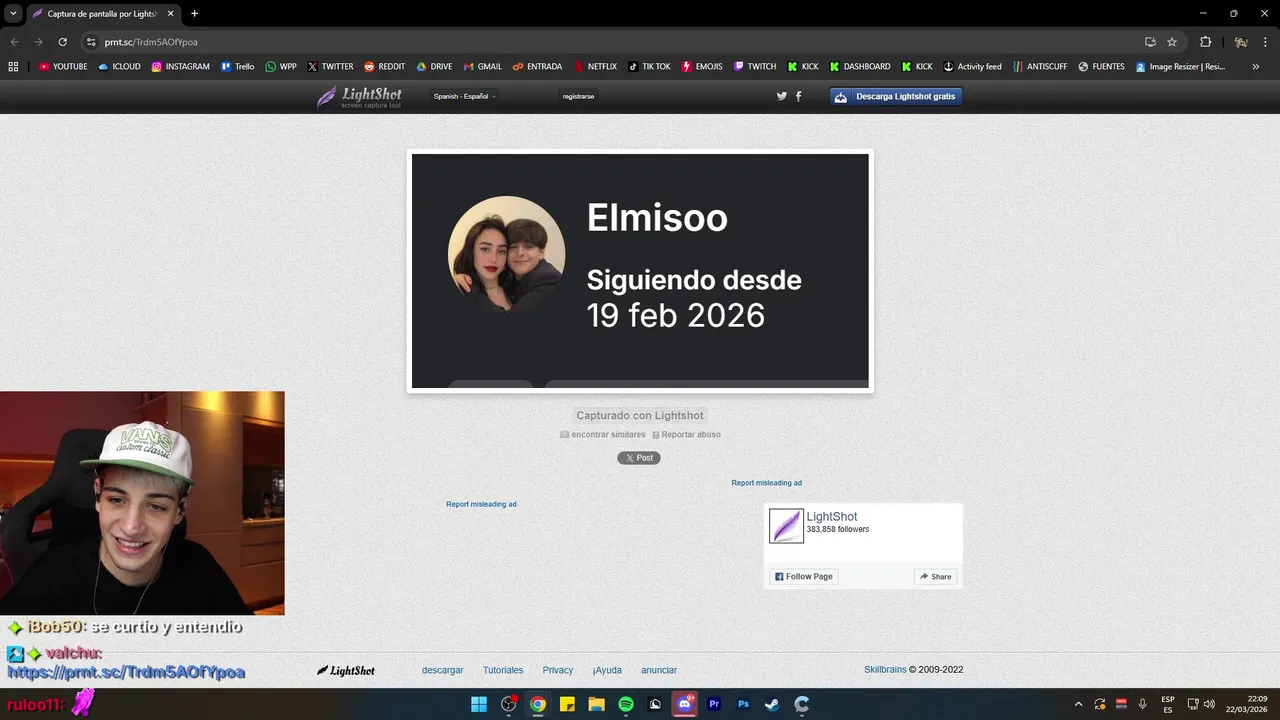Close the Captura de pantalla tab
1280x720 pixels.
(170, 14)
